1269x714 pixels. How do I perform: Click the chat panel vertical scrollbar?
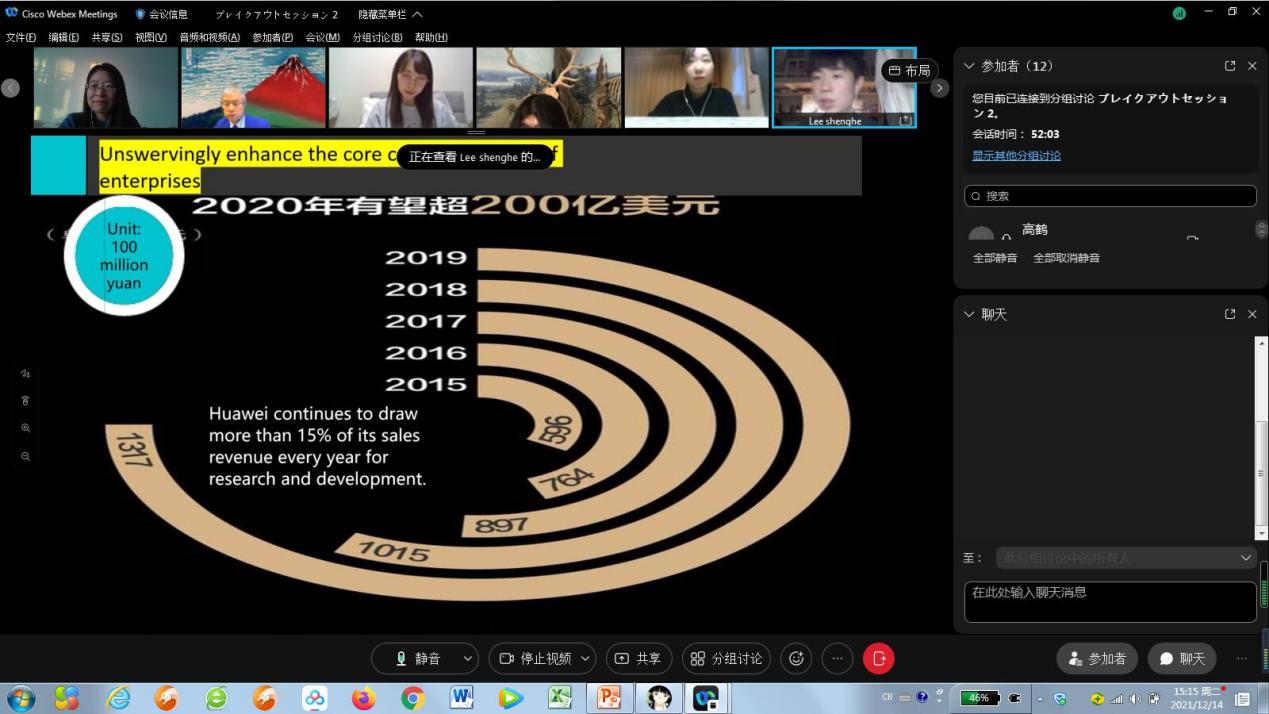(1261, 440)
